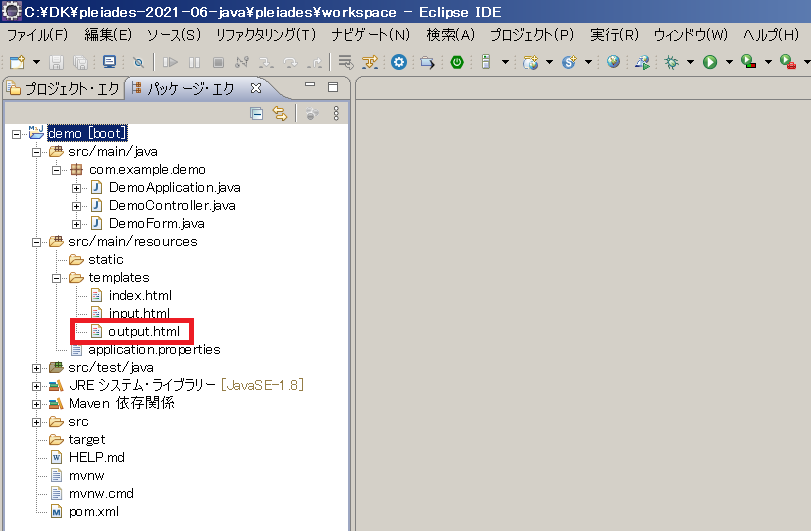This screenshot has height=531, width=811.
Task: Click the web browser globe icon
Action: pos(613,62)
